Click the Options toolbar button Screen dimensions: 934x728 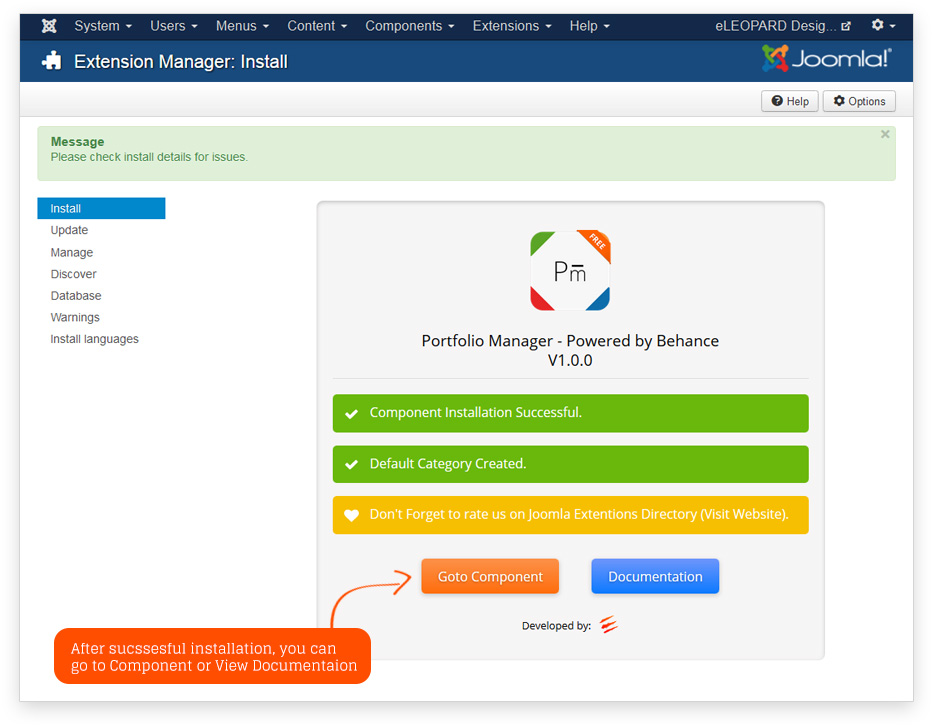pos(859,101)
